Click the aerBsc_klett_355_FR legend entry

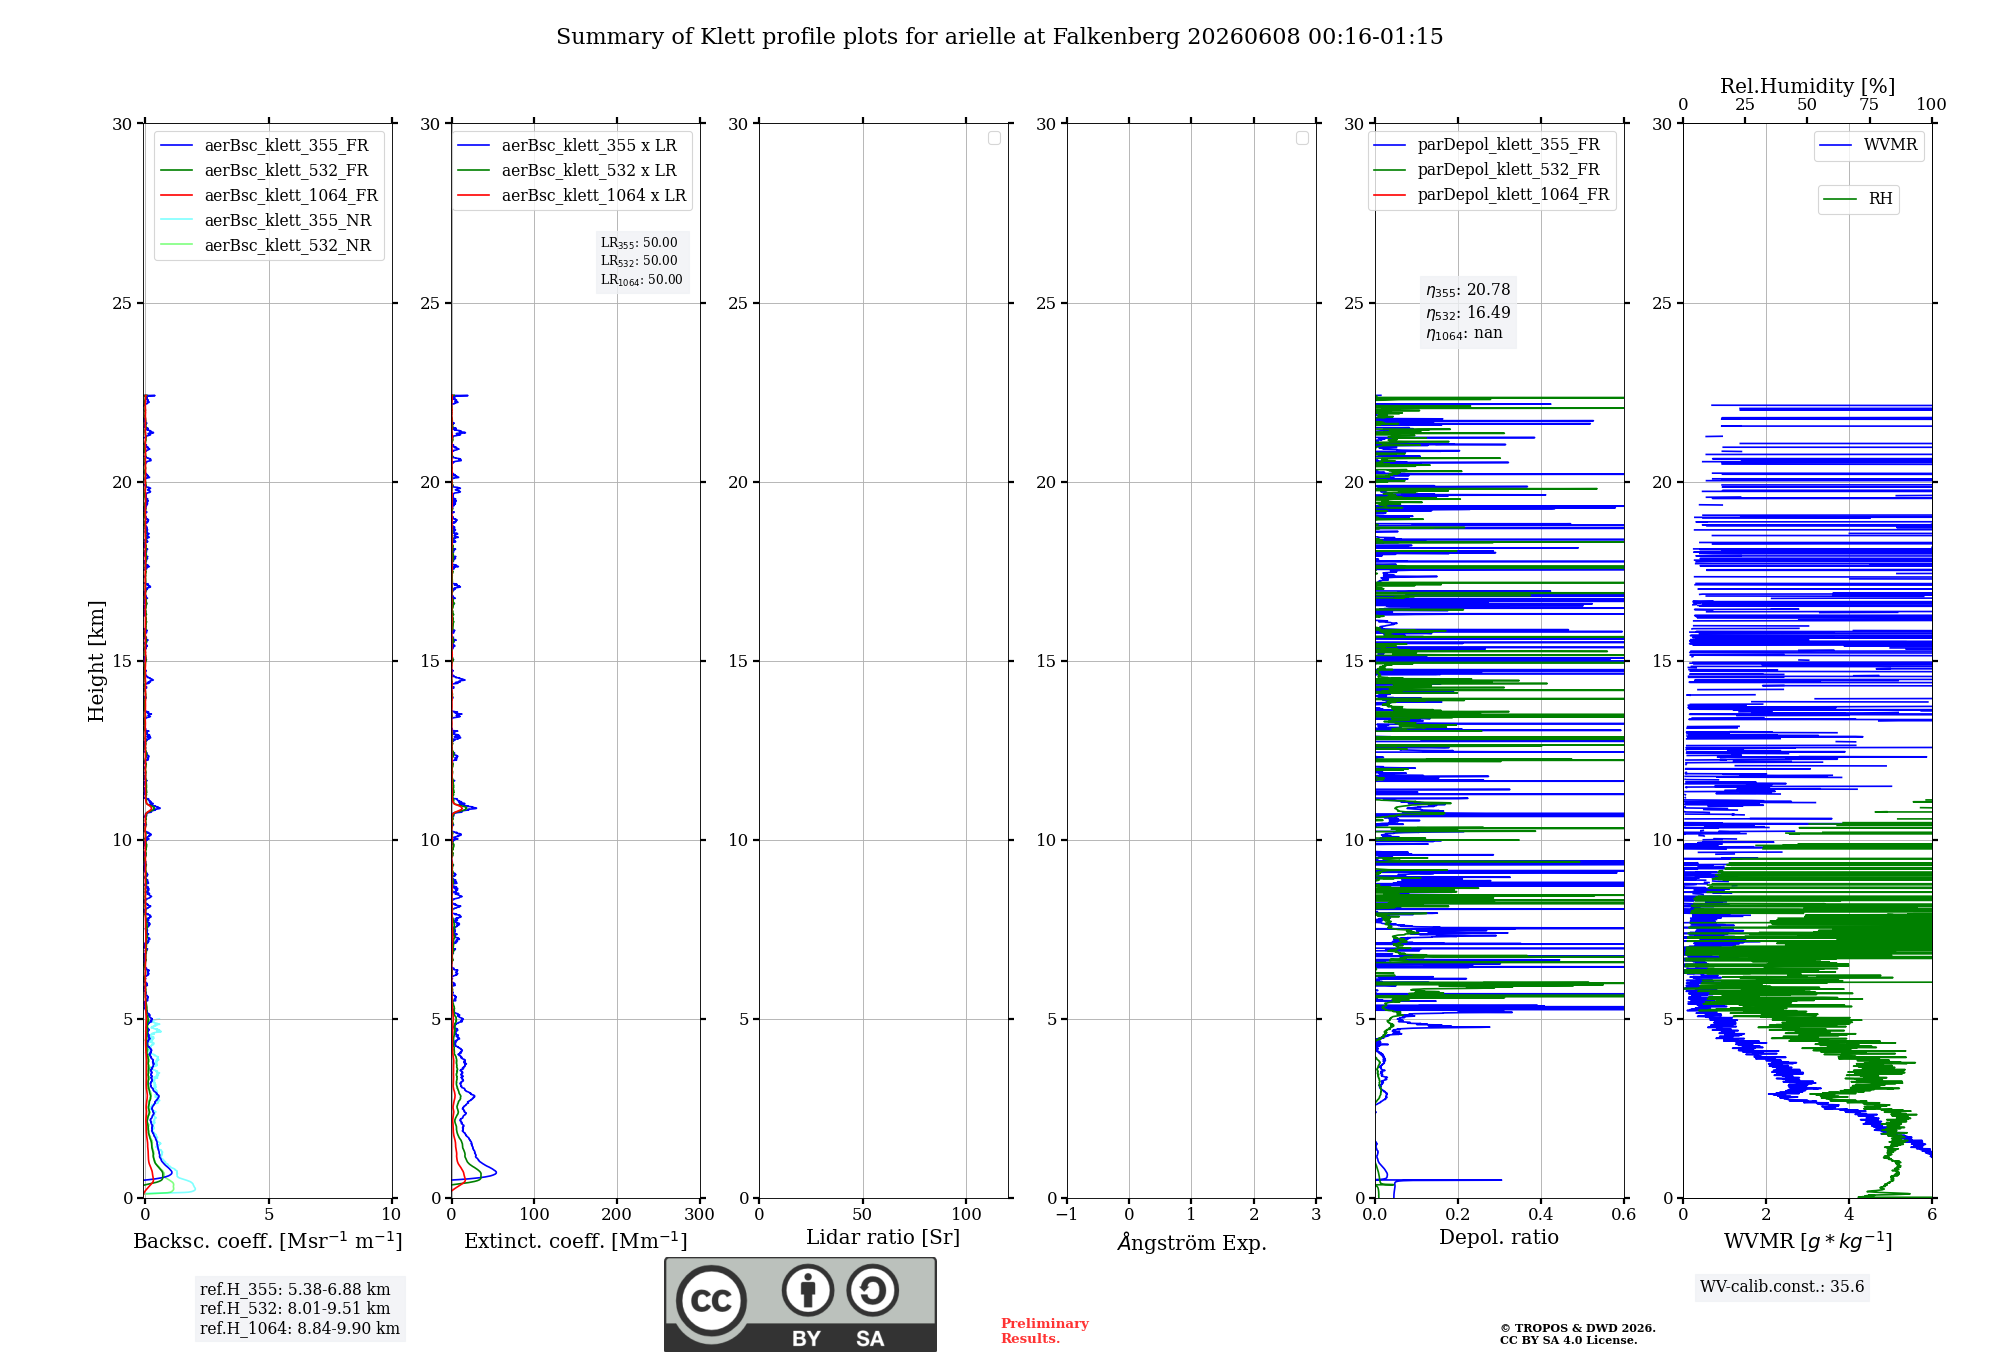pyautogui.click(x=265, y=146)
